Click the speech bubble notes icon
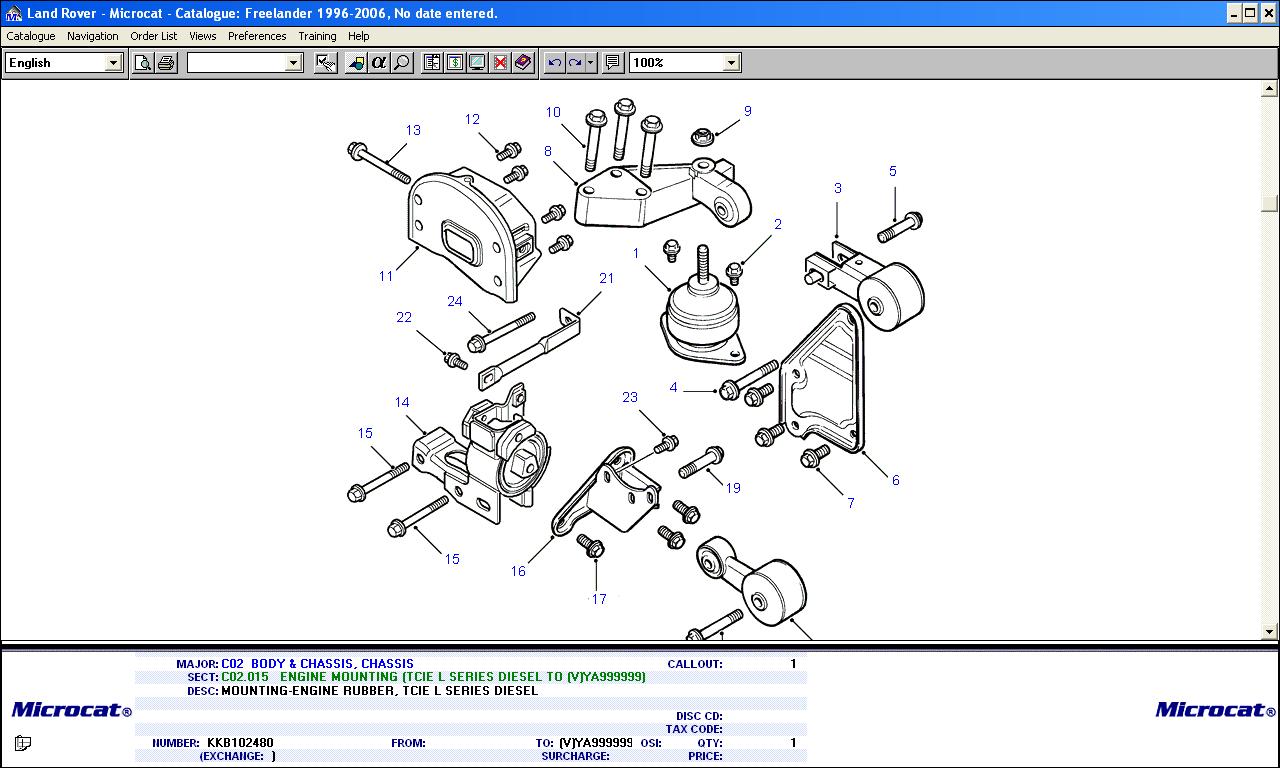The height and width of the screenshot is (768, 1280). [613, 63]
